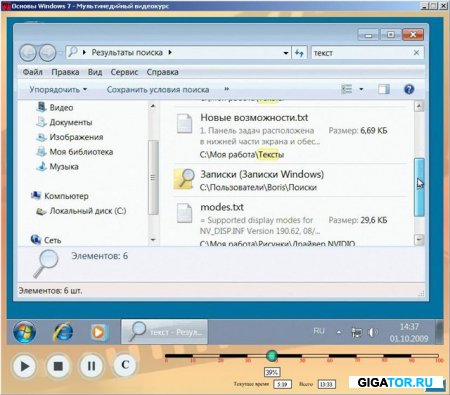The height and width of the screenshot is (395, 450).
Task: Open the view options dropdown arrow
Action: pos(361,89)
